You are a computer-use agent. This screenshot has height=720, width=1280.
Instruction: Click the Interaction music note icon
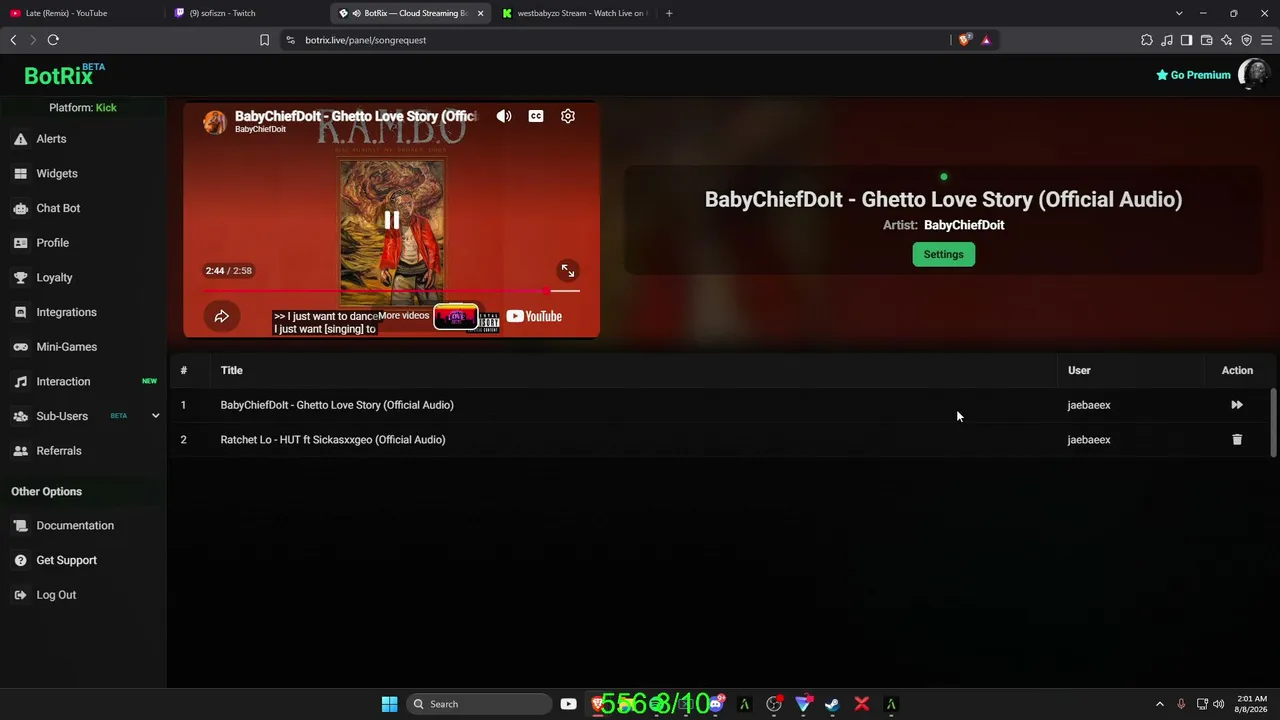(20, 382)
